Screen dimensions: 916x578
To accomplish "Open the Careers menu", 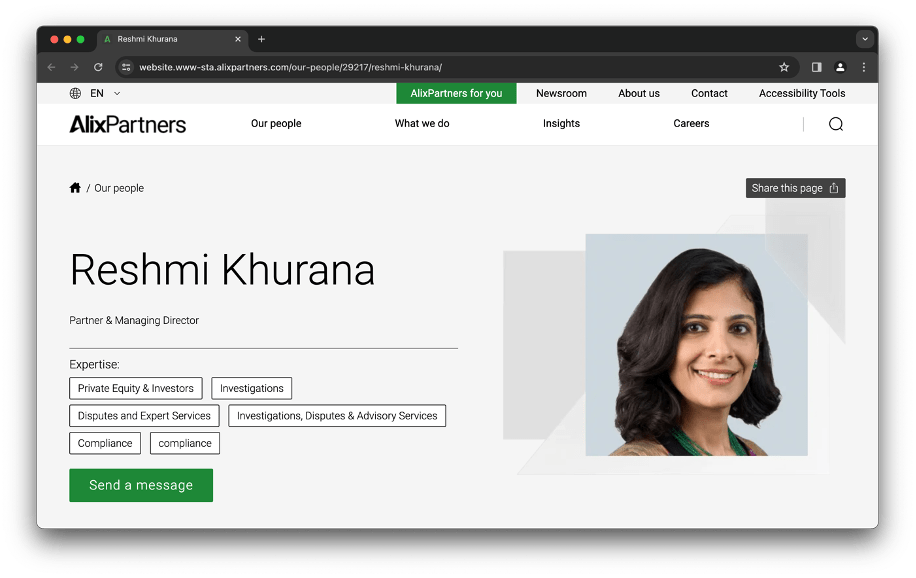I will [691, 123].
